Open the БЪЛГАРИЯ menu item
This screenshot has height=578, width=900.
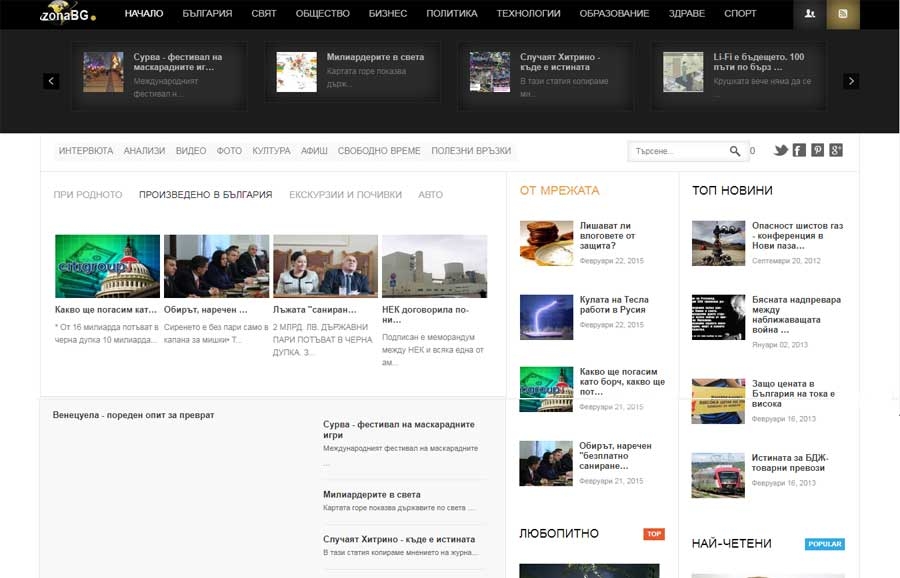(x=207, y=13)
